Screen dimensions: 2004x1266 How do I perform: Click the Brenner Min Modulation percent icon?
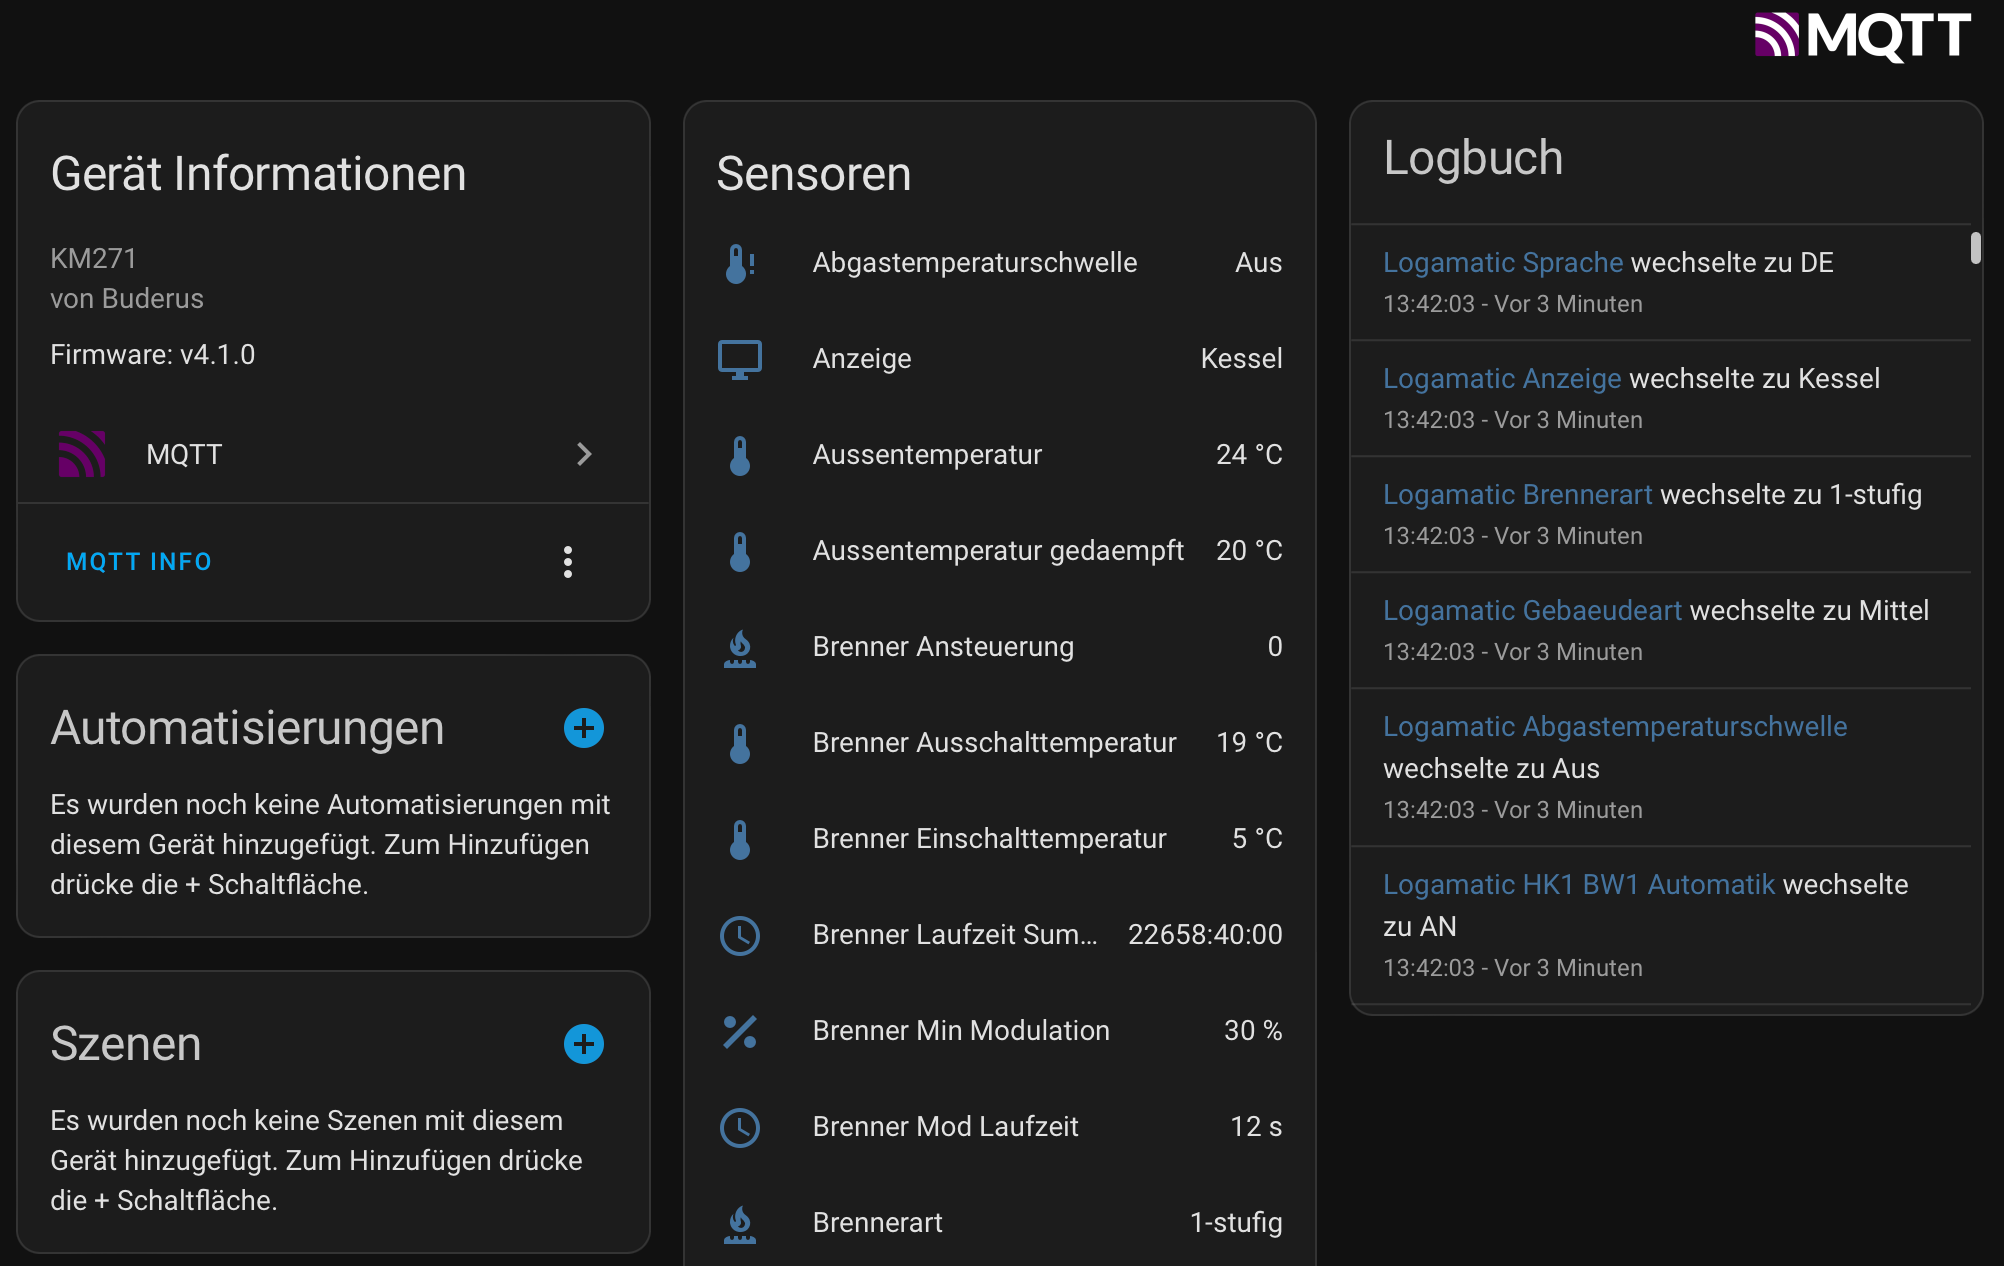tap(740, 1031)
